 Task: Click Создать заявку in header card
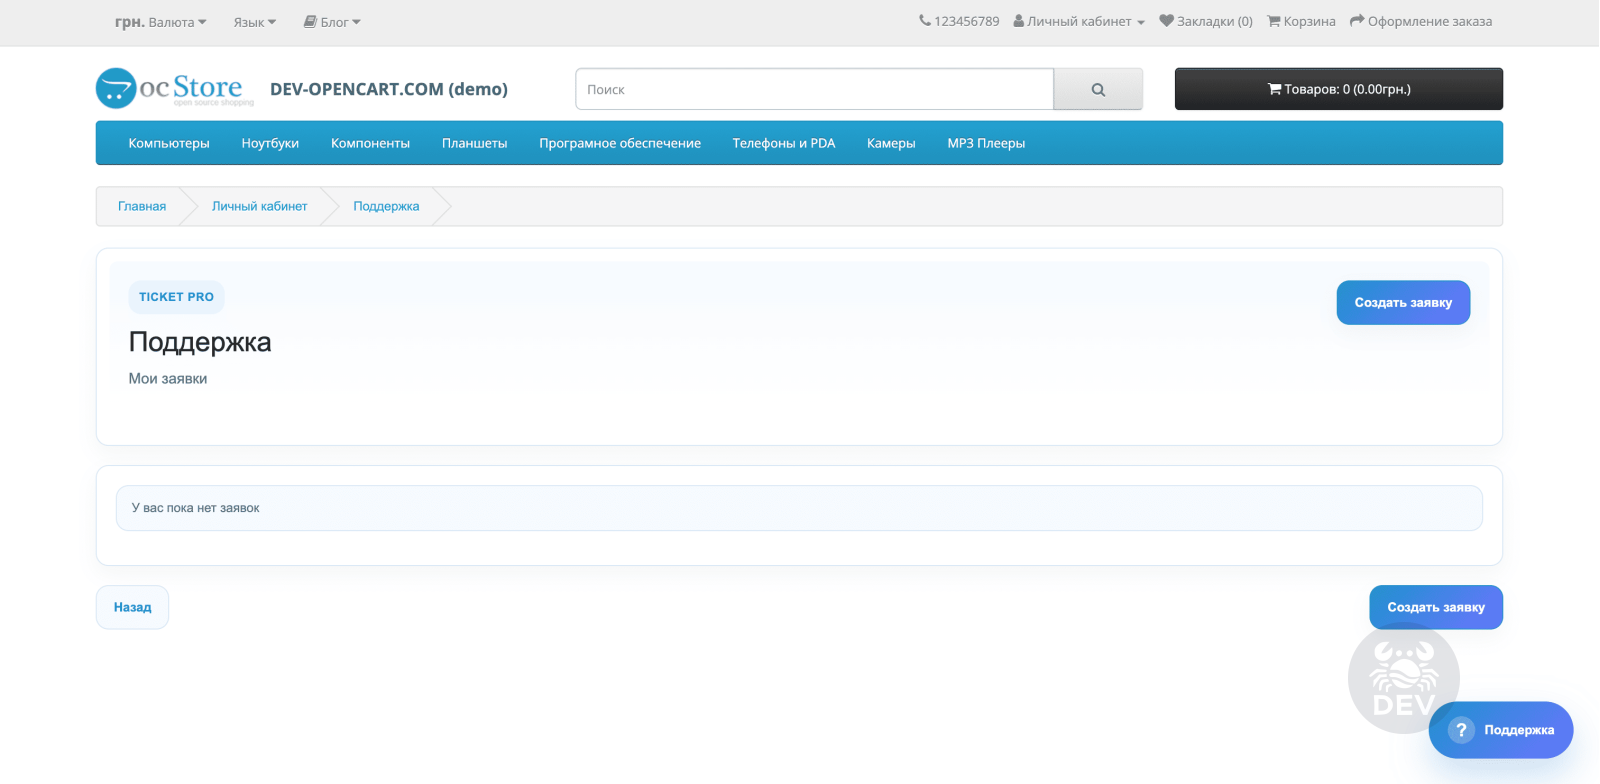pyautogui.click(x=1403, y=302)
